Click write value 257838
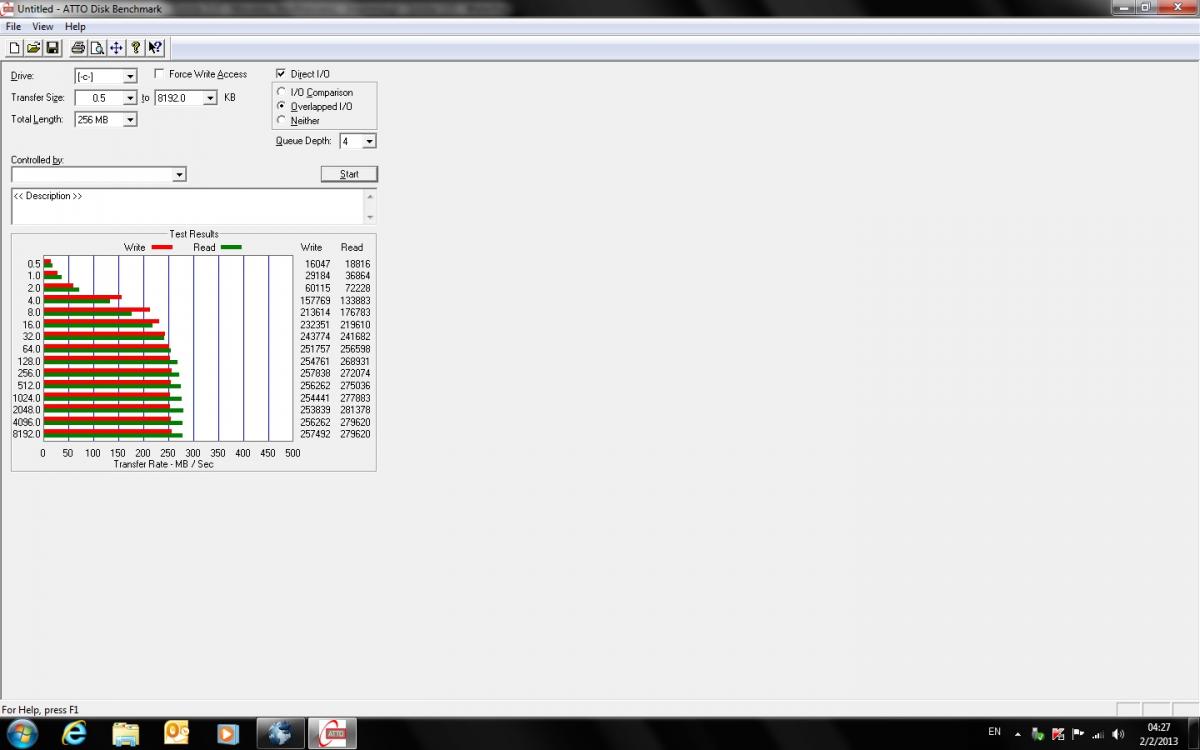Screen dimensions: 1200x750 315,373
